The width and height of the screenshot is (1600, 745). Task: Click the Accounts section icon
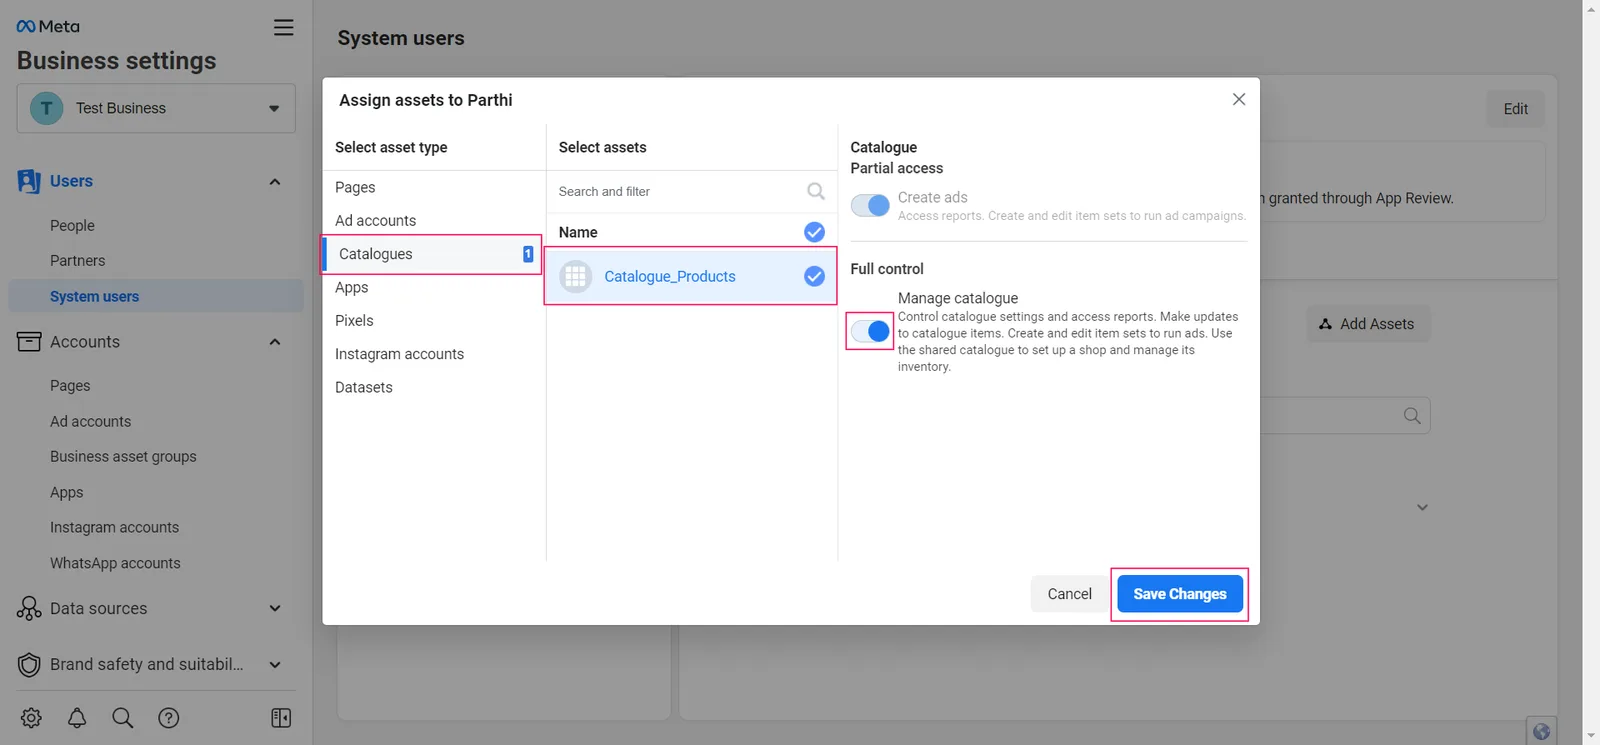pyautogui.click(x=29, y=342)
